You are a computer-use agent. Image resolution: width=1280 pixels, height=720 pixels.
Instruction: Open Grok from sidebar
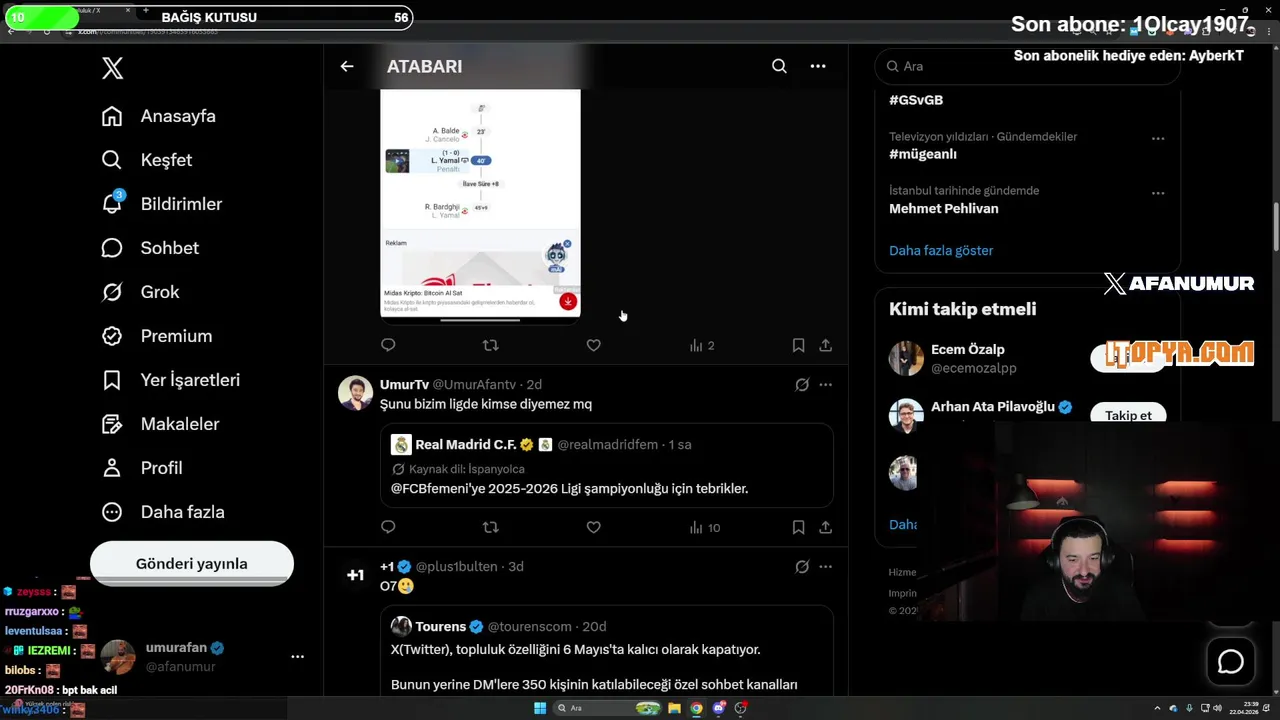pos(141,292)
